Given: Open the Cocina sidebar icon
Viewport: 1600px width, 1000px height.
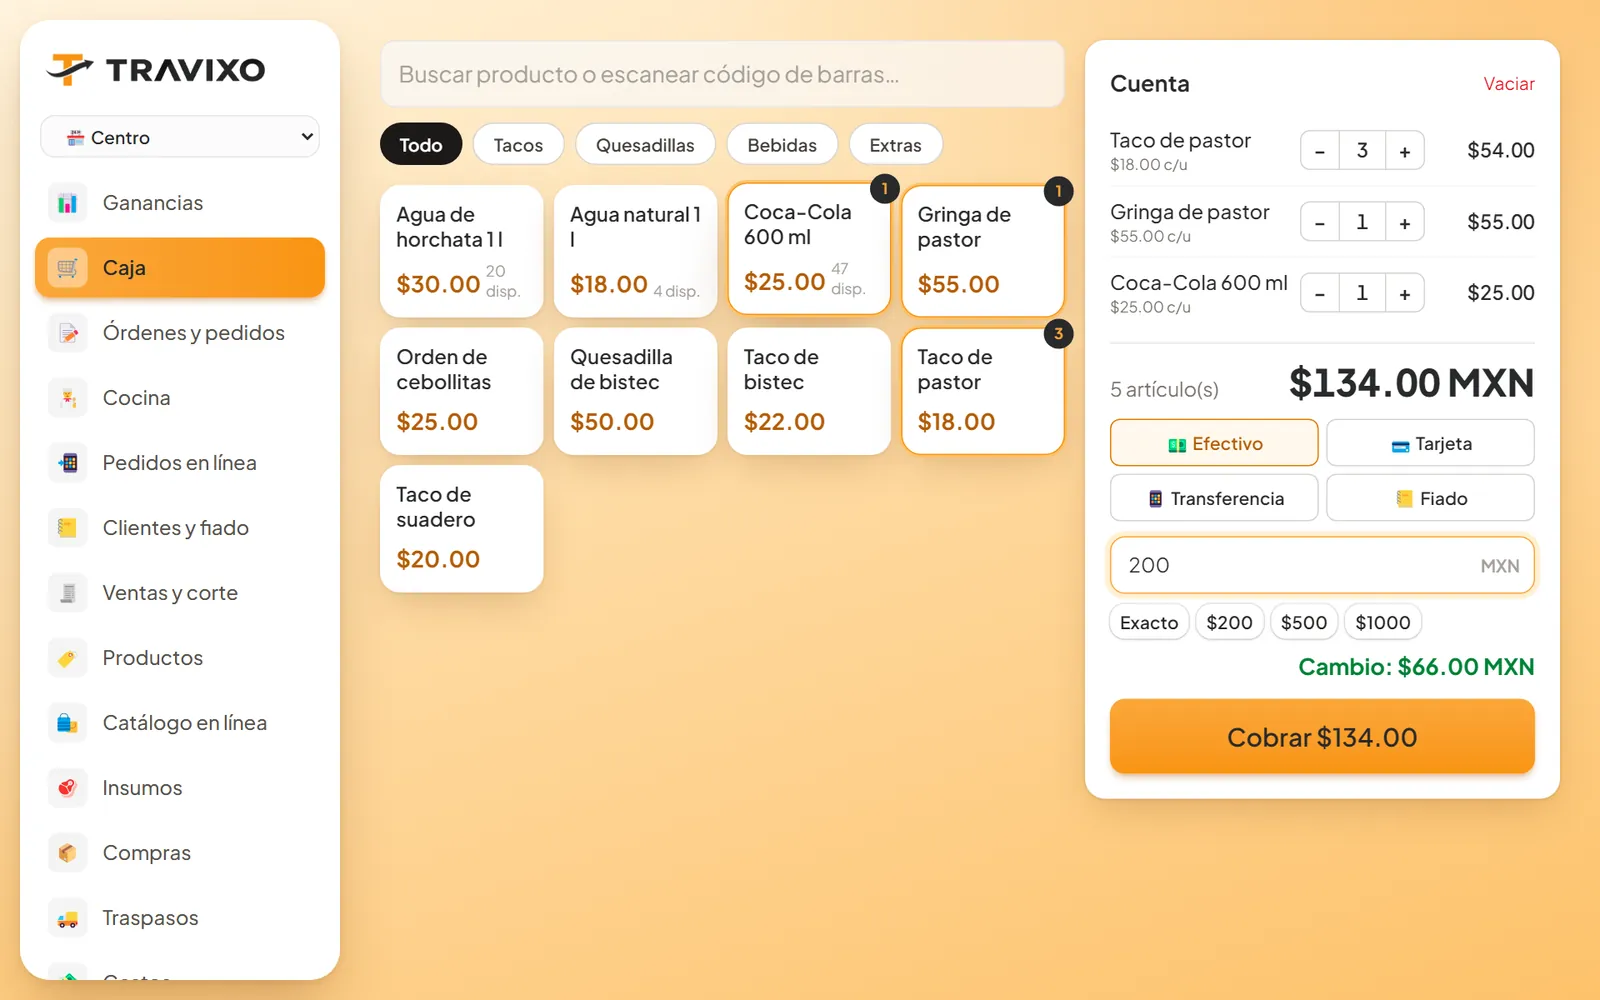Looking at the screenshot, I should point(67,398).
